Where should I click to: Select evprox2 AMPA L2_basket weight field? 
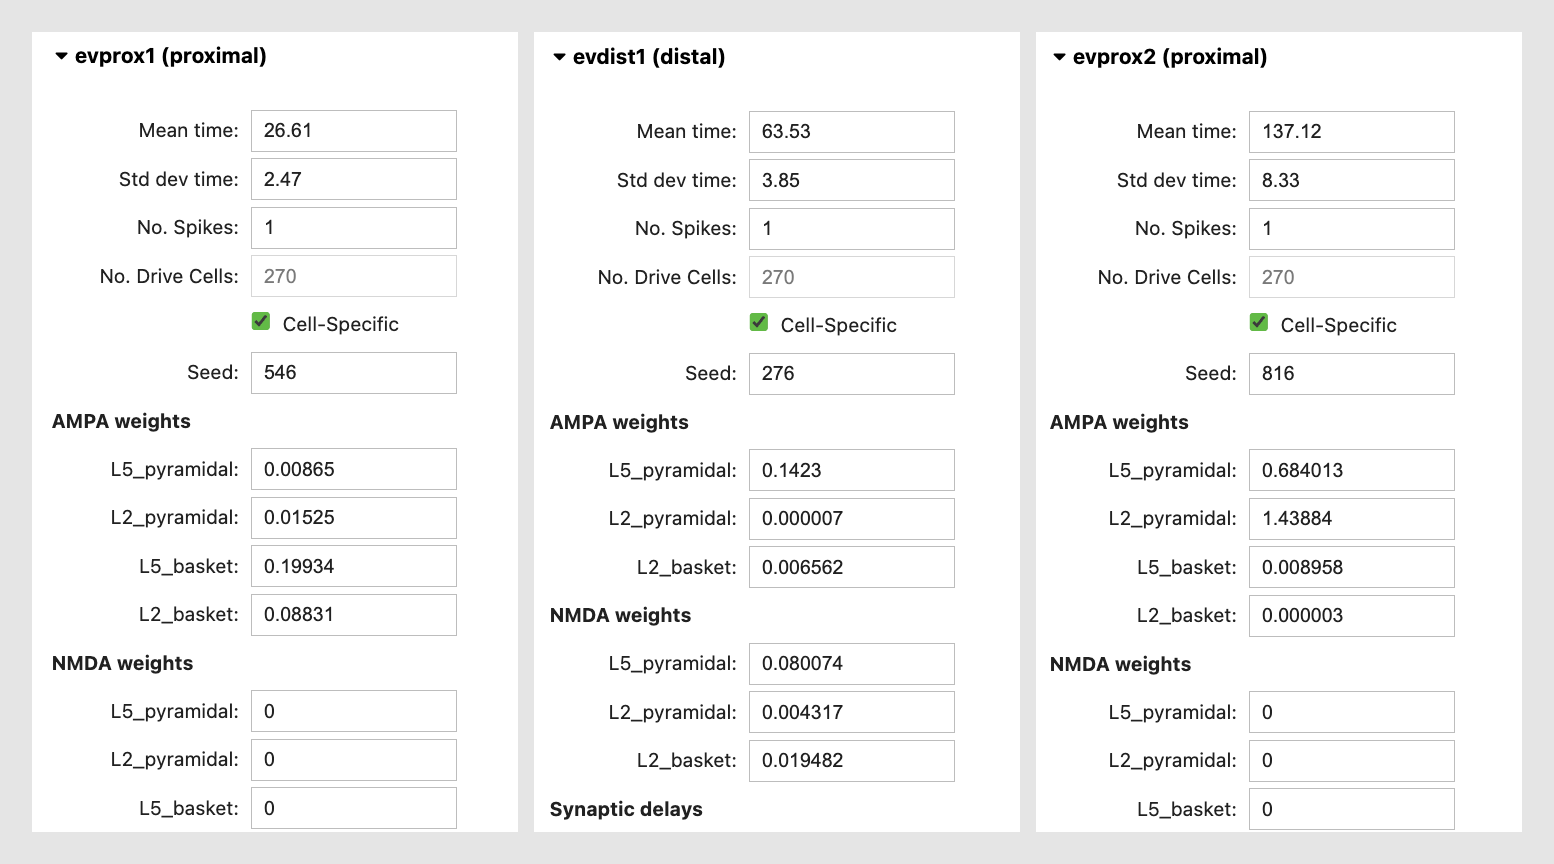(1351, 616)
